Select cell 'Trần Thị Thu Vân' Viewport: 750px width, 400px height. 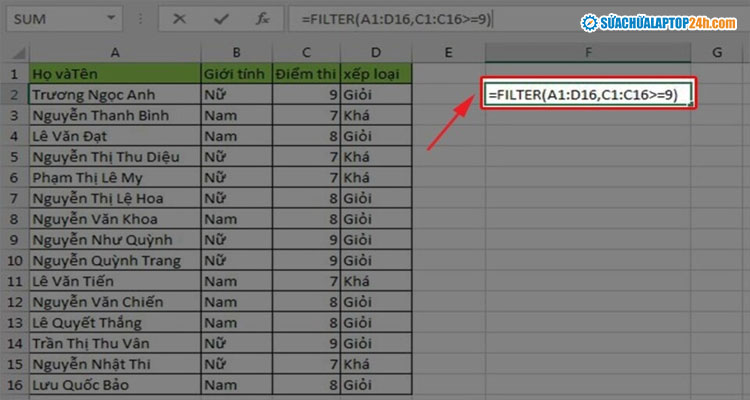[x=115, y=343]
